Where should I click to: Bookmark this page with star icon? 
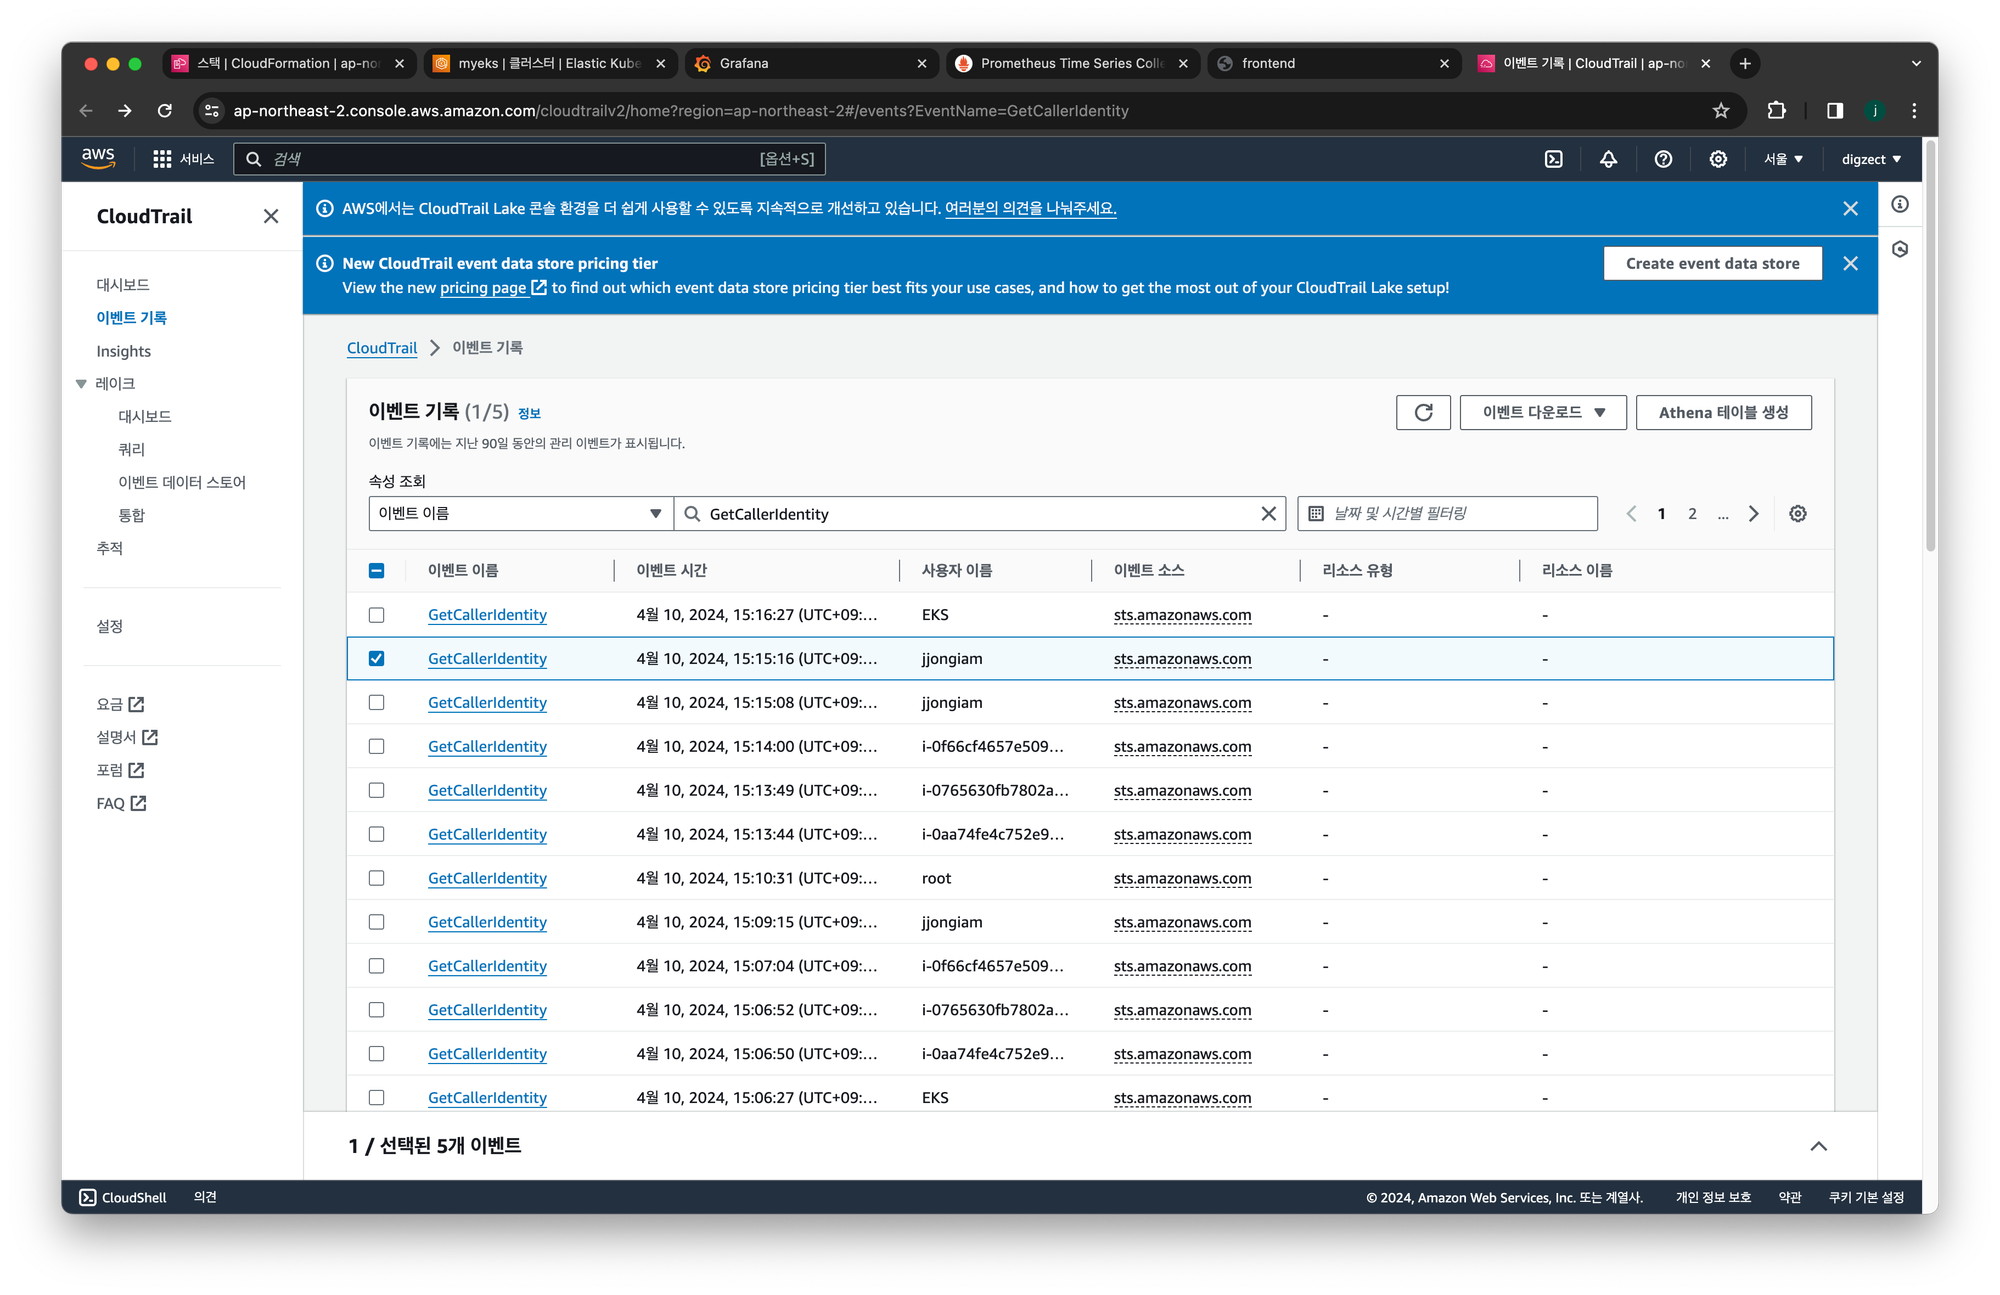click(1720, 111)
